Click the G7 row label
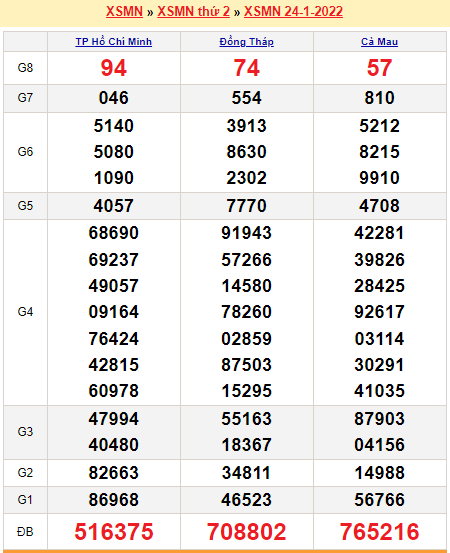 25,98
